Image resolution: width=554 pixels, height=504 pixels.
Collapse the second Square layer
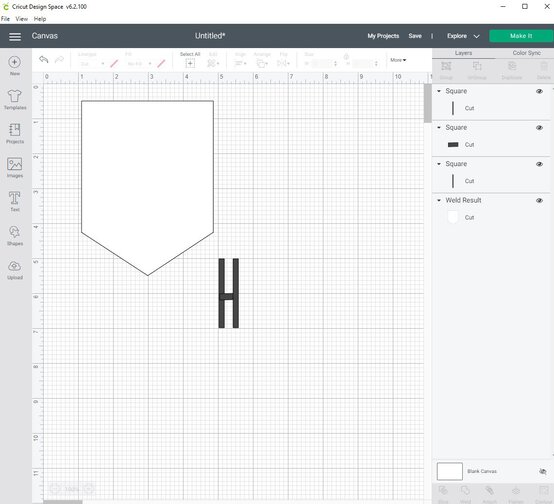pyautogui.click(x=439, y=128)
